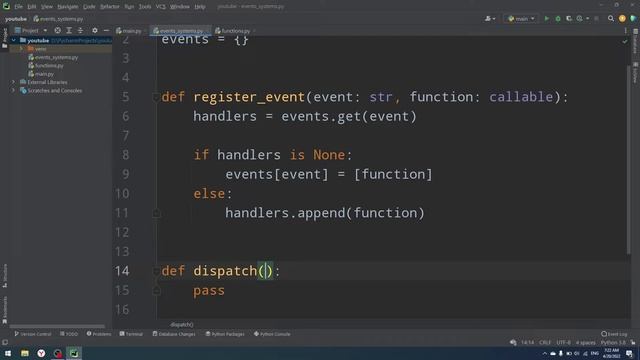
Task: Show hidden system tray icons chevron
Action: [544, 353]
